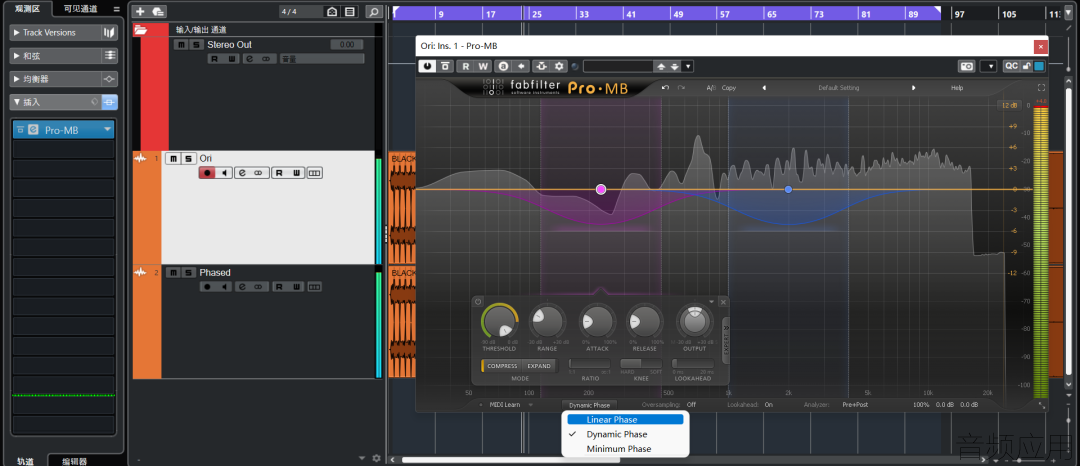Viewport: 1080px width, 466px height.
Task: Click the Add Track plus icon
Action: click(x=140, y=12)
